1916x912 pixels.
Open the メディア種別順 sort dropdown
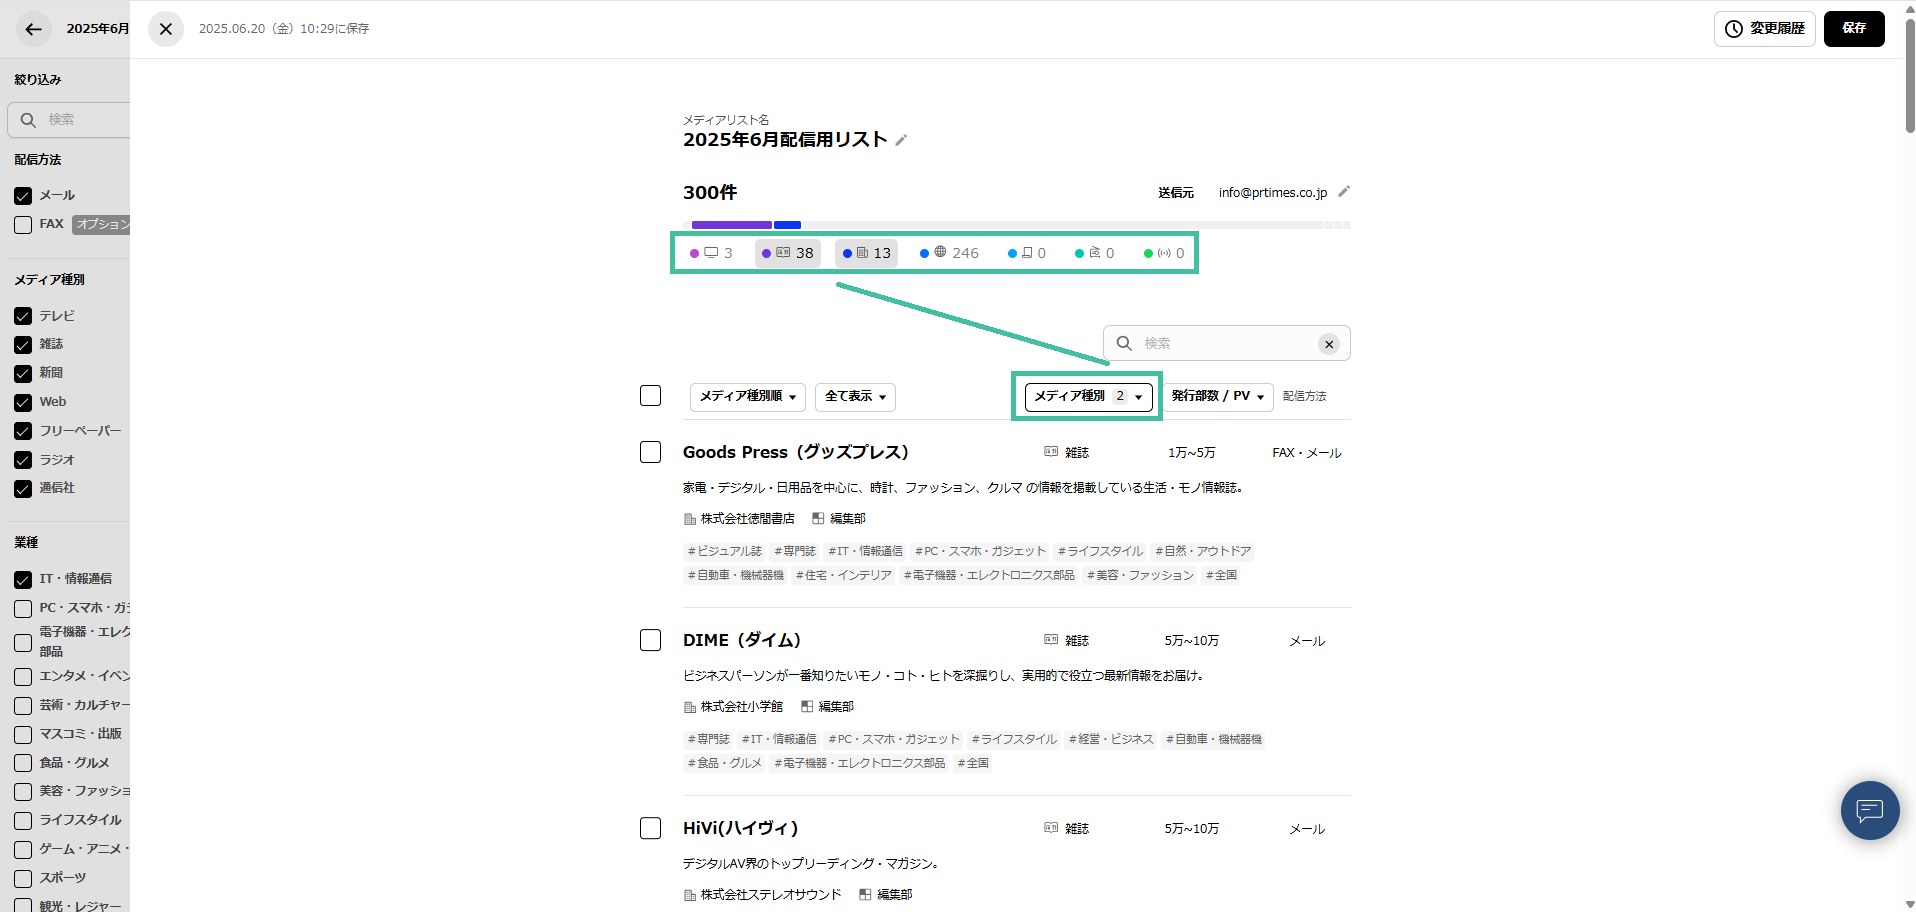(x=747, y=397)
